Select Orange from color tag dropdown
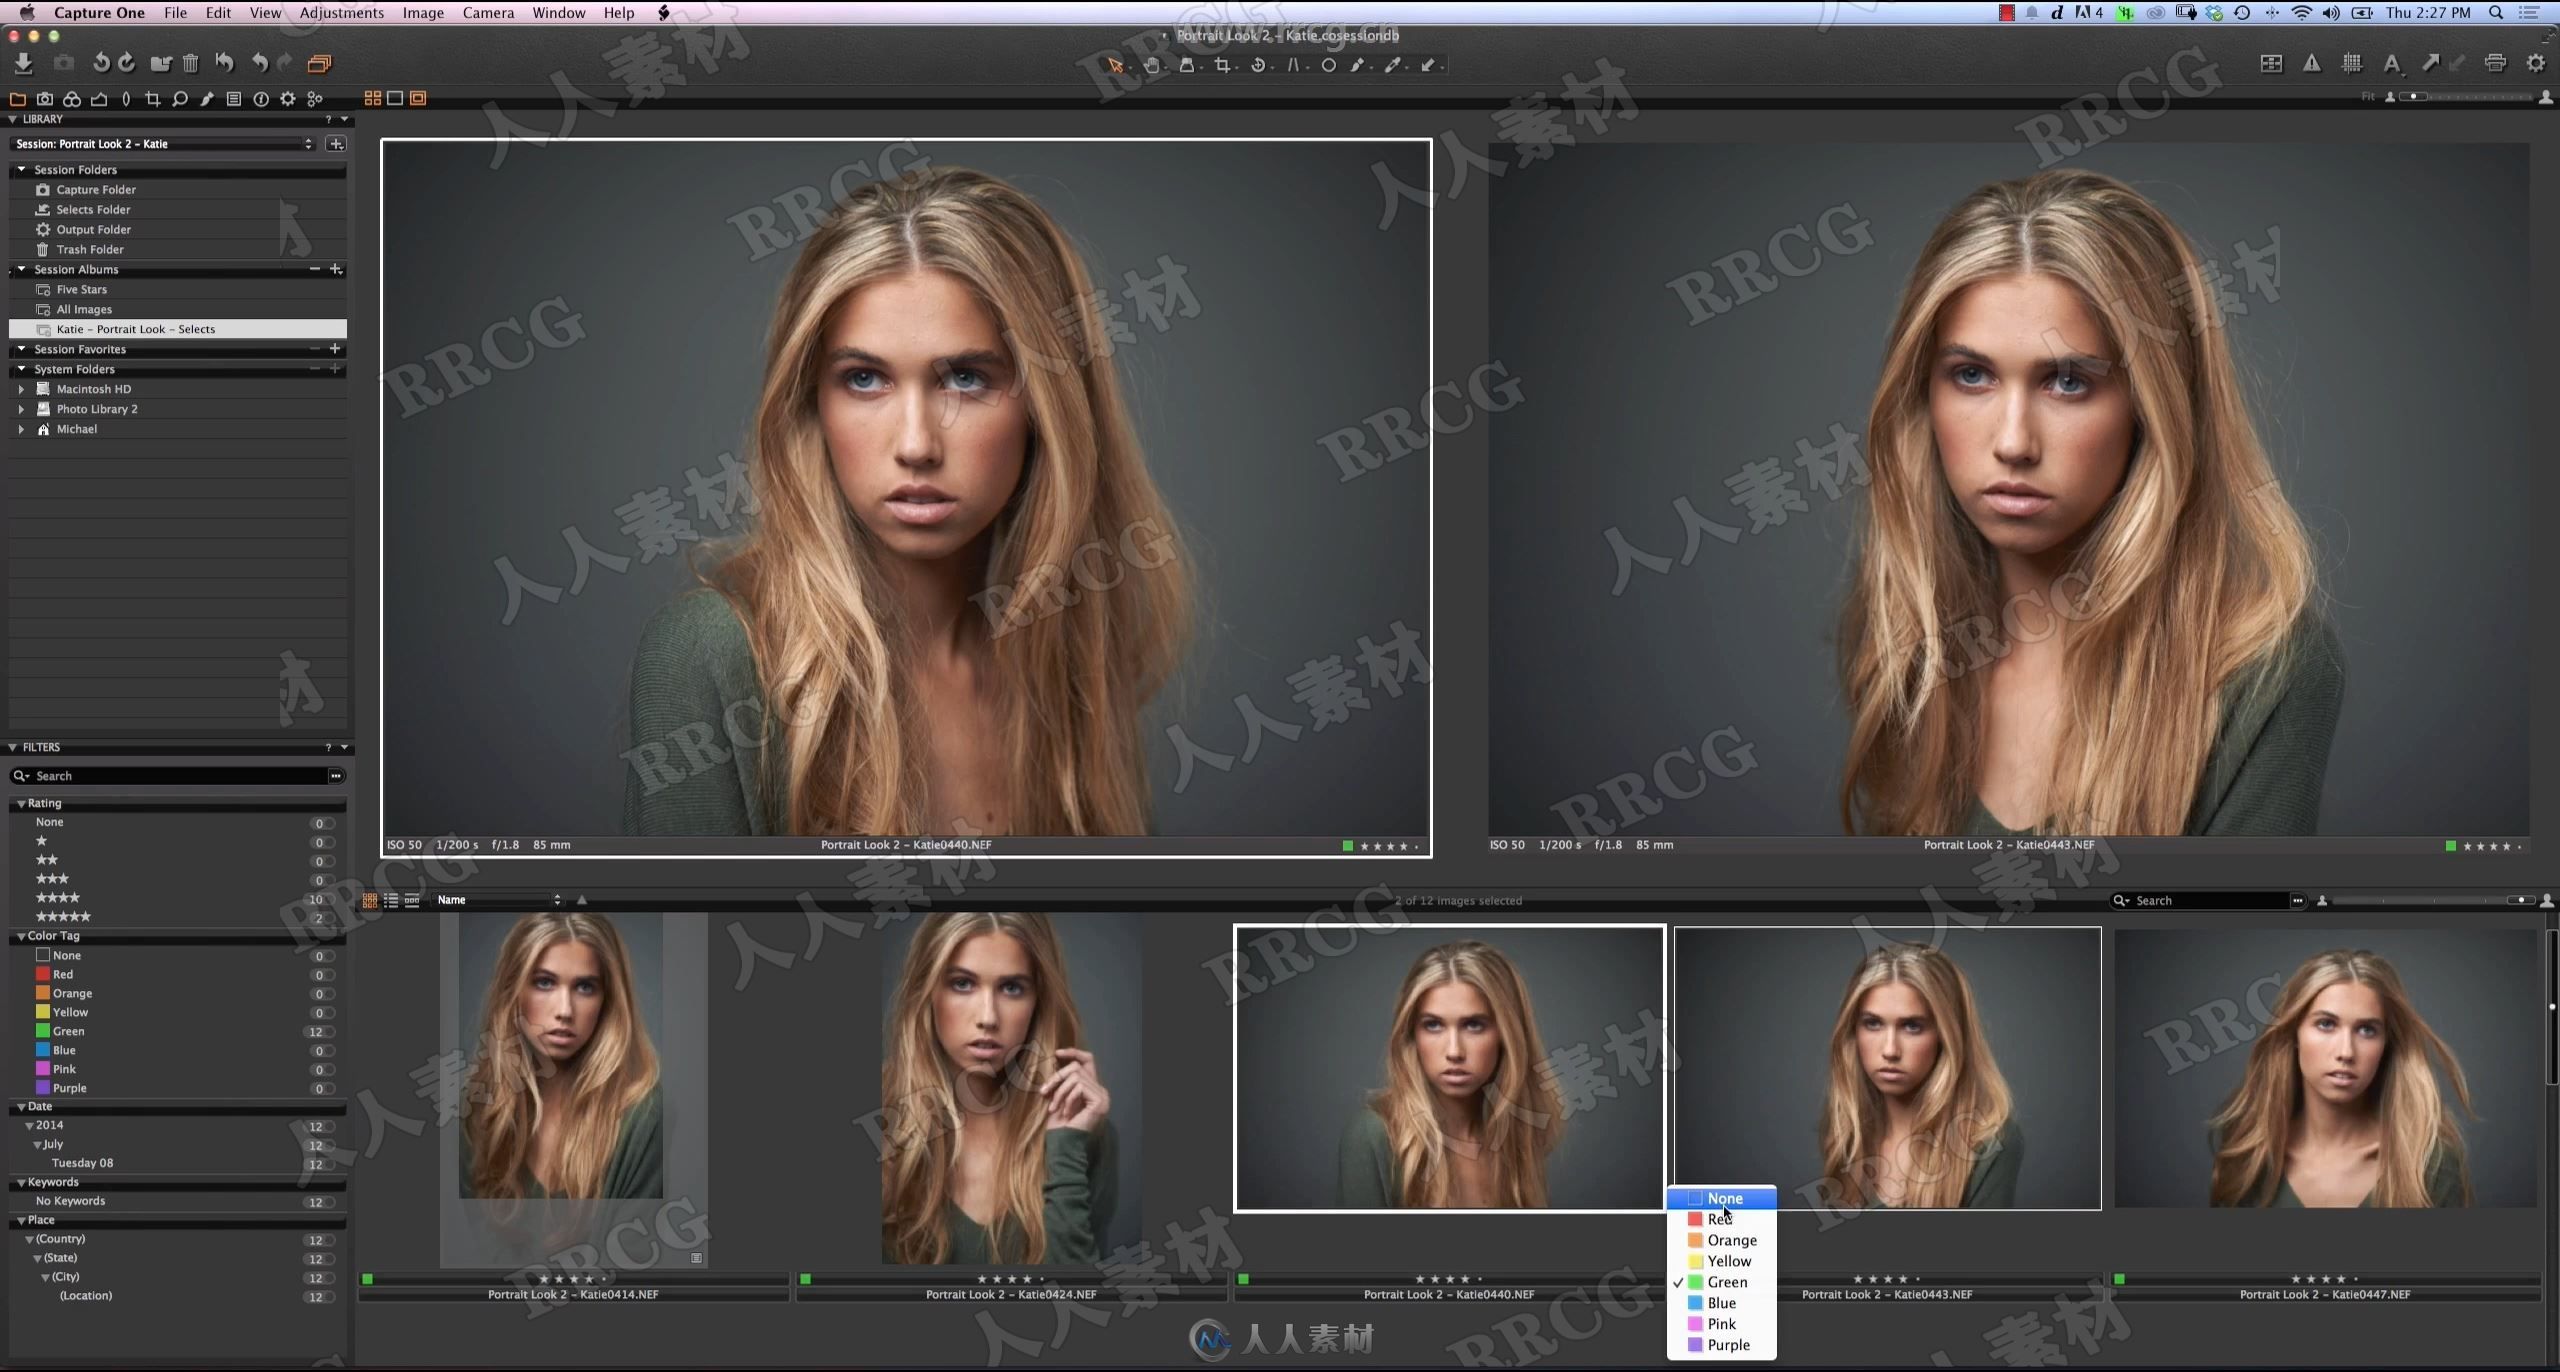 (1730, 1240)
